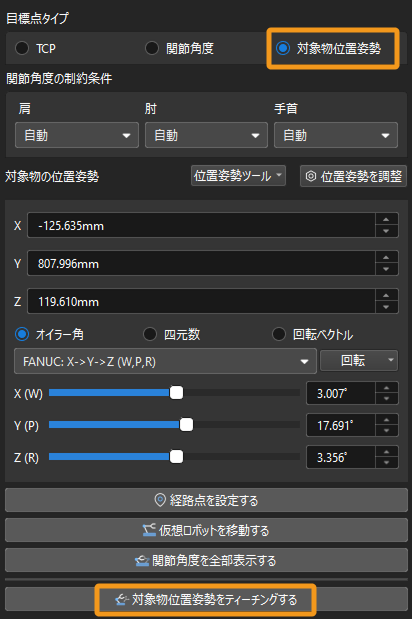Click the X (W) angle field 3.007°
This screenshot has height=619, width=412.
(x=341, y=393)
